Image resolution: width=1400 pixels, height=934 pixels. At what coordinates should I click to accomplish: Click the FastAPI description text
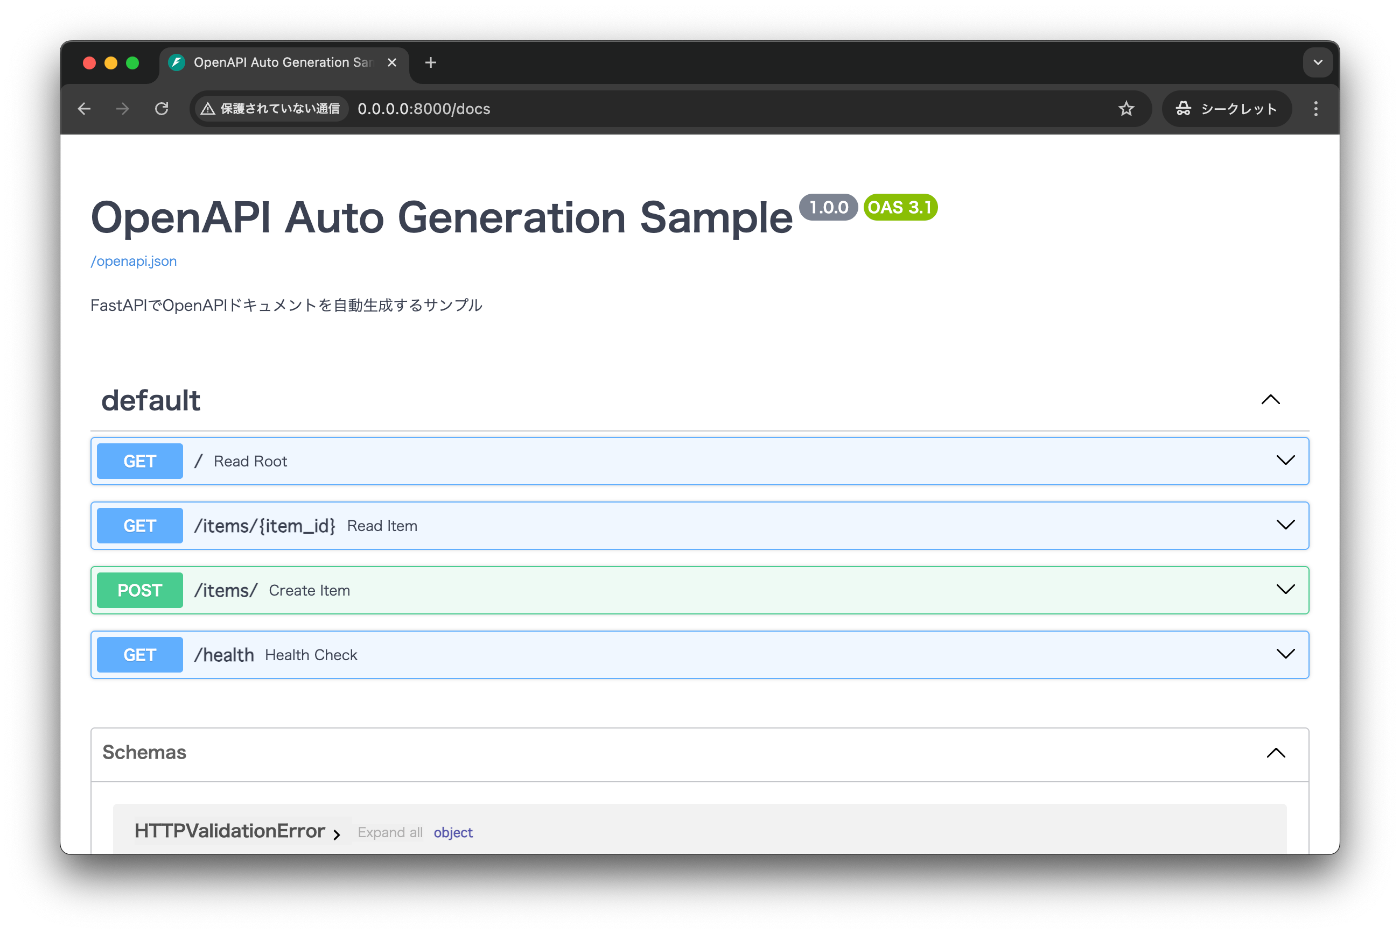click(286, 305)
